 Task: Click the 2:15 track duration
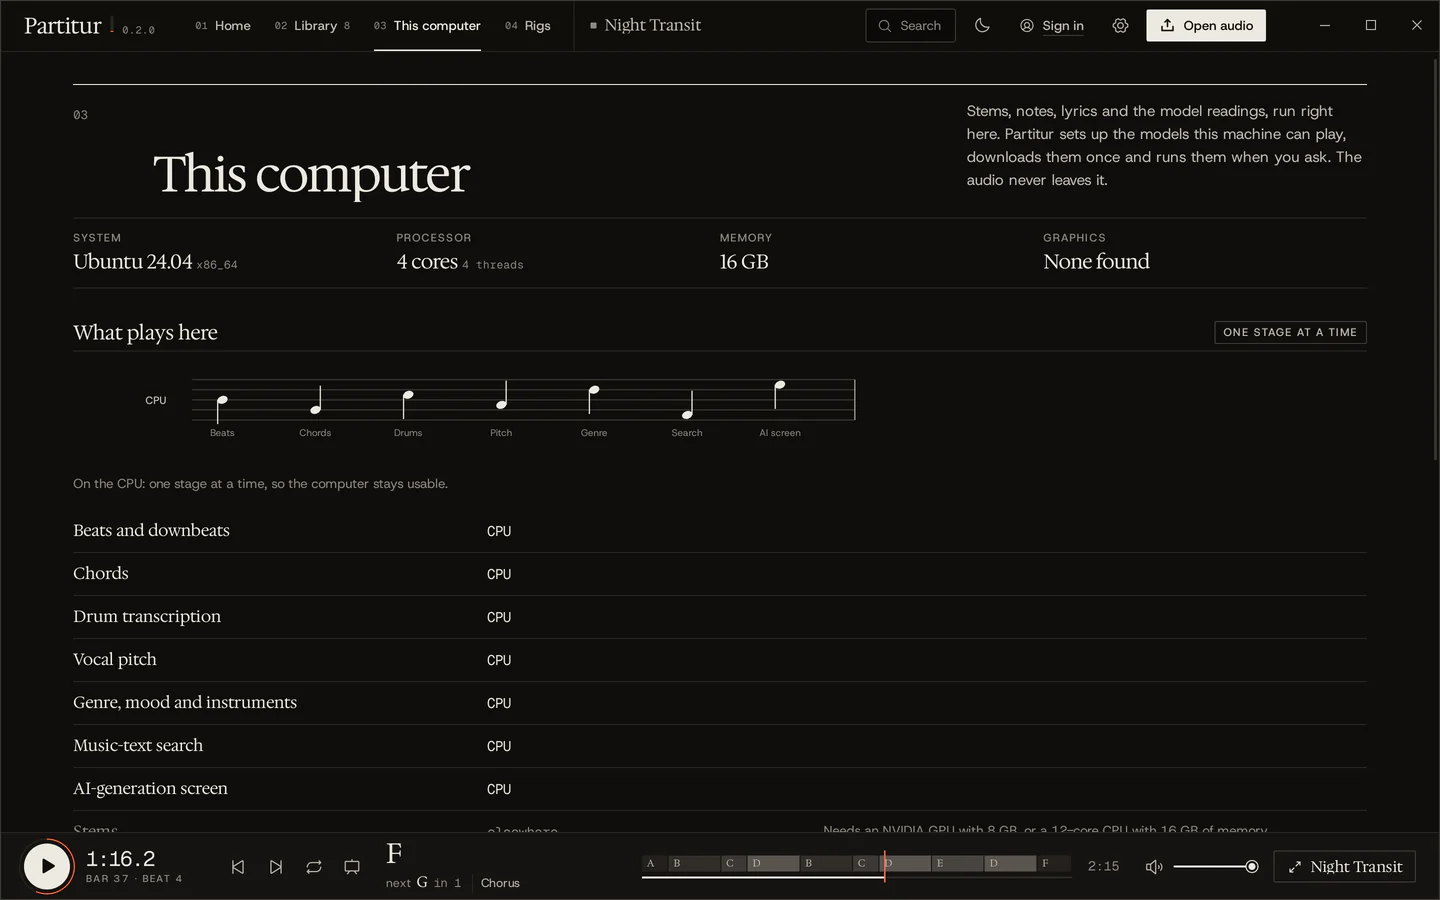pyautogui.click(x=1103, y=867)
